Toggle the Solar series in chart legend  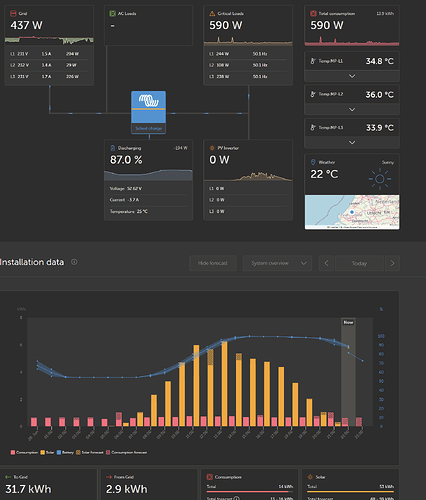click(47, 452)
